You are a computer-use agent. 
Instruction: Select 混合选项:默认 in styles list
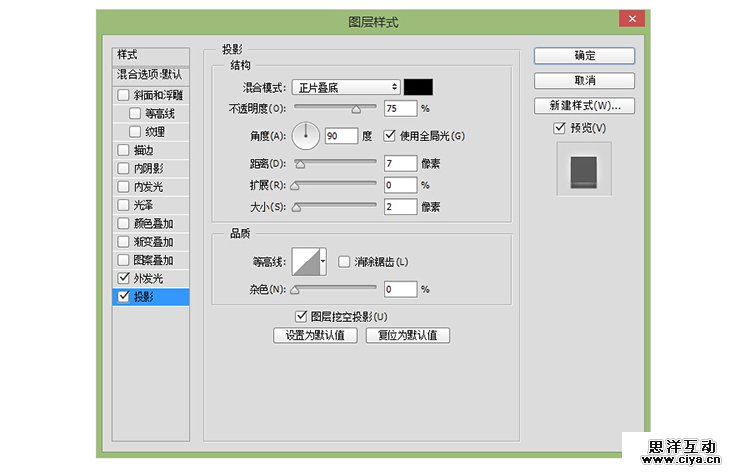[150, 74]
